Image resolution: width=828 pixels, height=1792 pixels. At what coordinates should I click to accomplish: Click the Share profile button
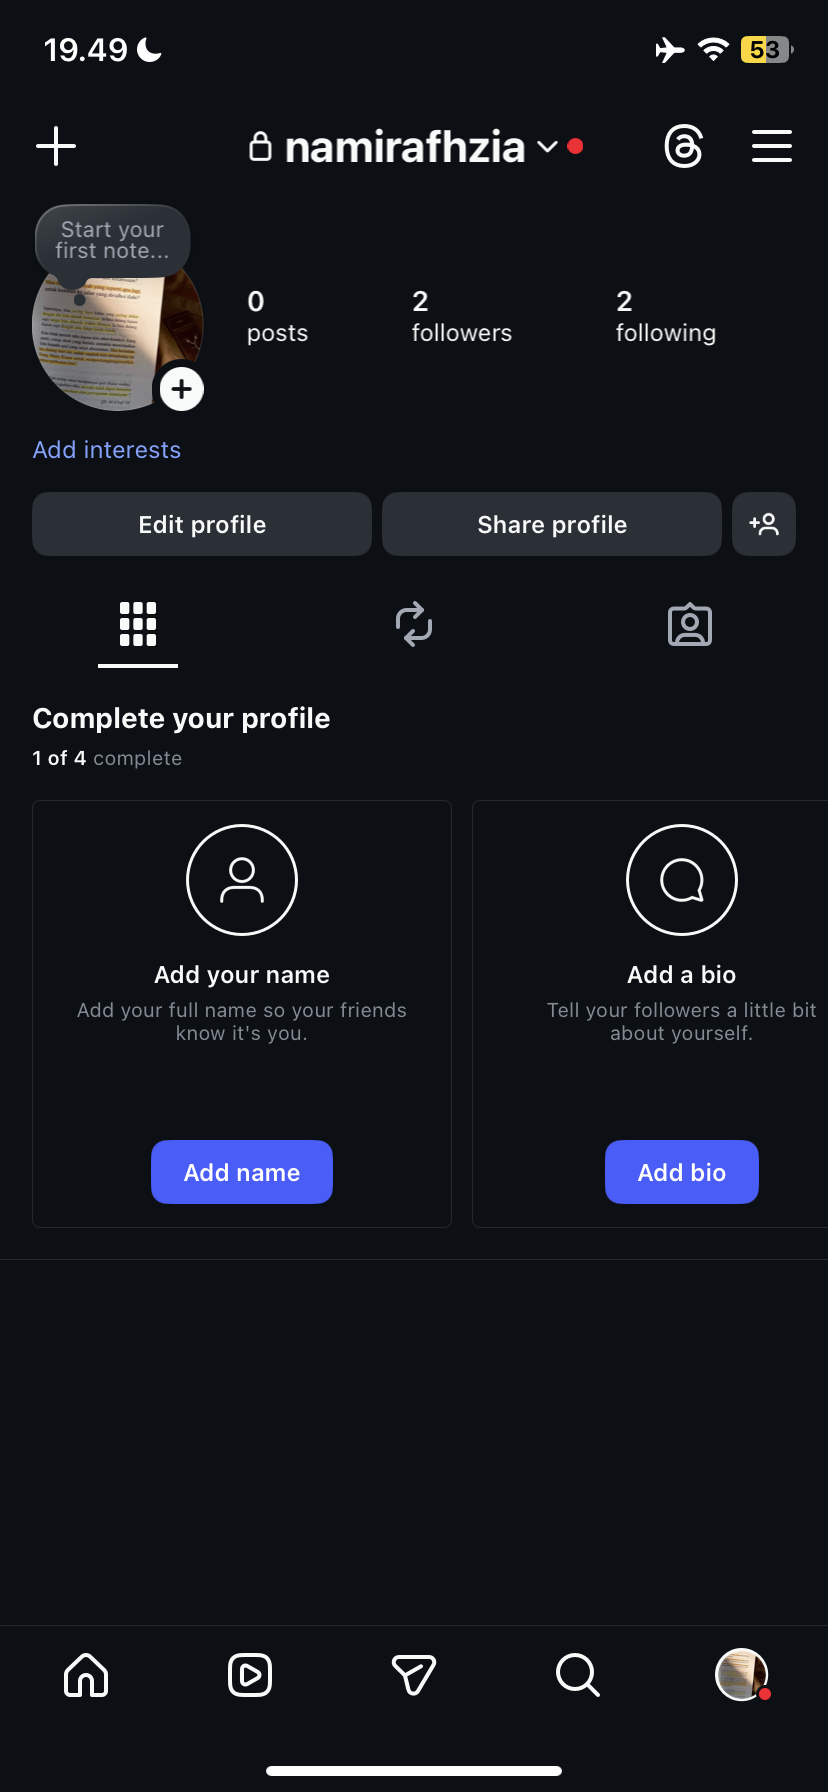(x=552, y=524)
